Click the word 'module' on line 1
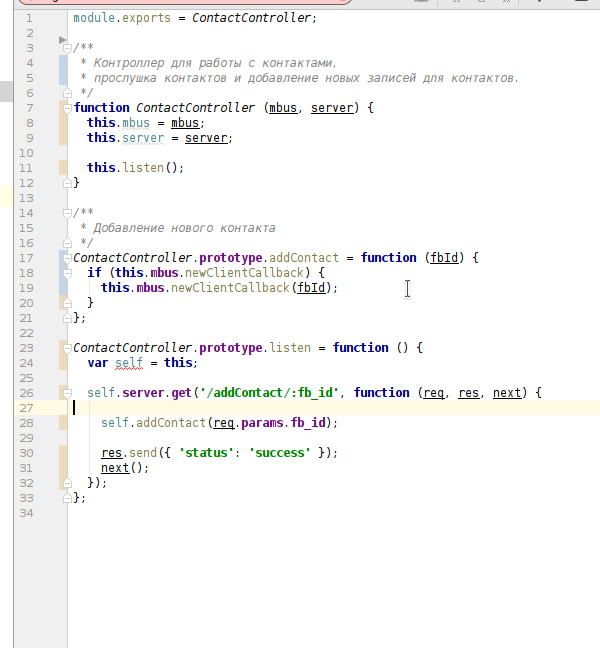The image size is (600, 648). click(x=94, y=18)
